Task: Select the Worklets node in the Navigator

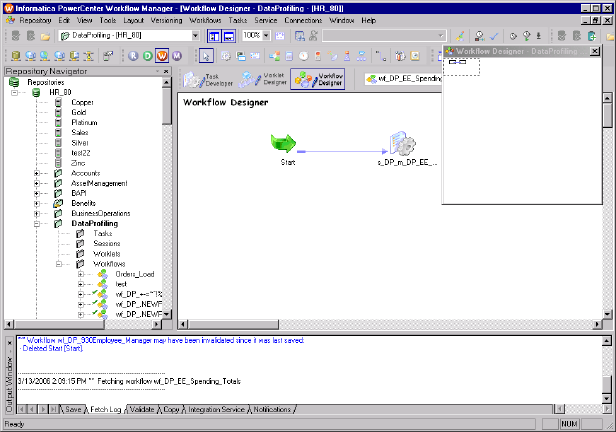Action: point(106,254)
